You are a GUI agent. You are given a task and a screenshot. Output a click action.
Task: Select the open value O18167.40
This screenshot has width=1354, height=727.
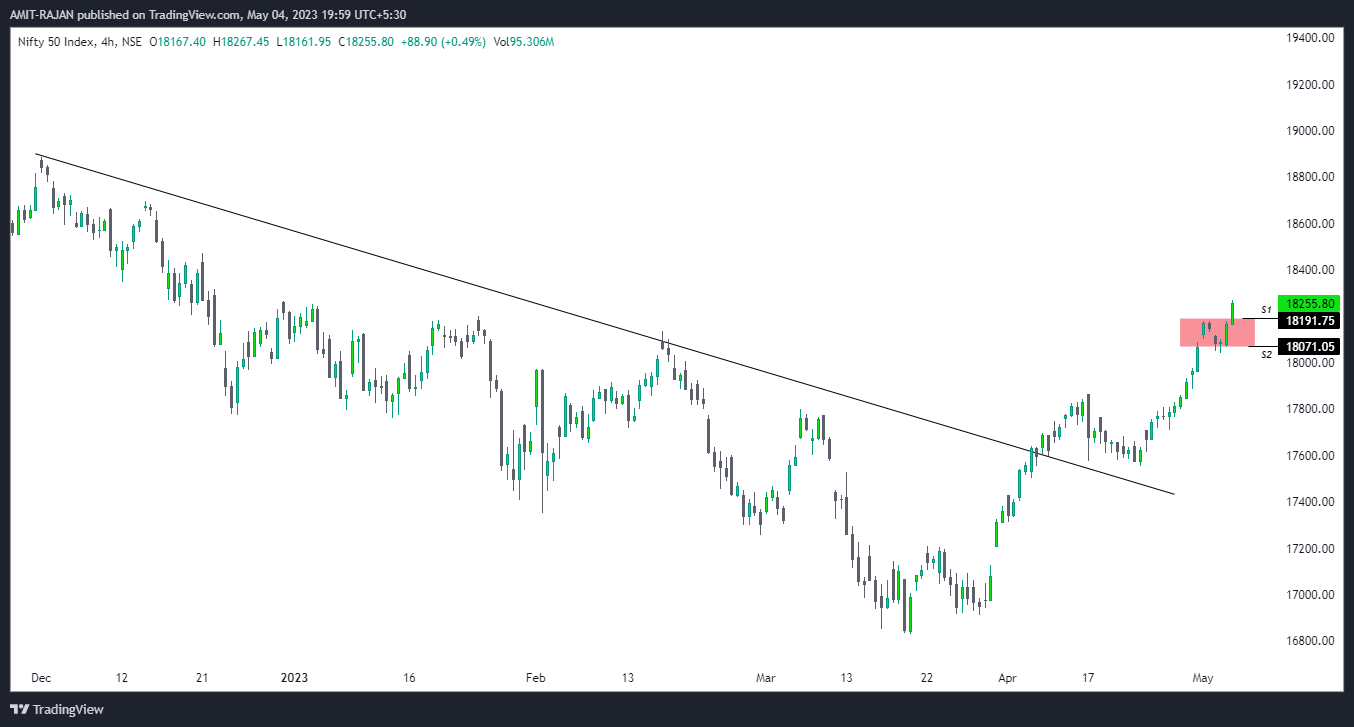178,42
